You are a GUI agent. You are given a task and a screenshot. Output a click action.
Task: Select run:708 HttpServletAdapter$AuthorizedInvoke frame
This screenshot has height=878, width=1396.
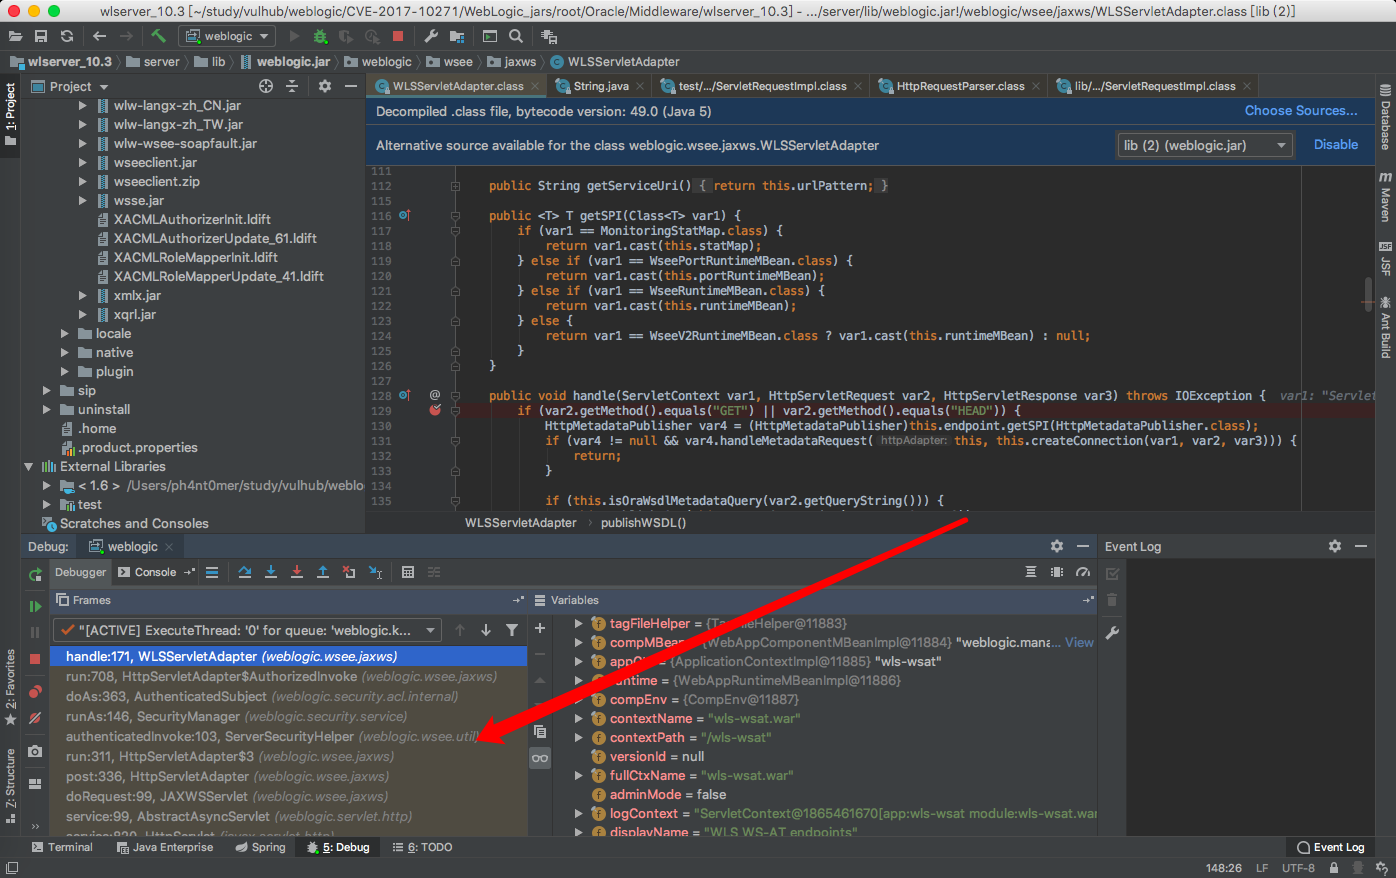tap(289, 676)
